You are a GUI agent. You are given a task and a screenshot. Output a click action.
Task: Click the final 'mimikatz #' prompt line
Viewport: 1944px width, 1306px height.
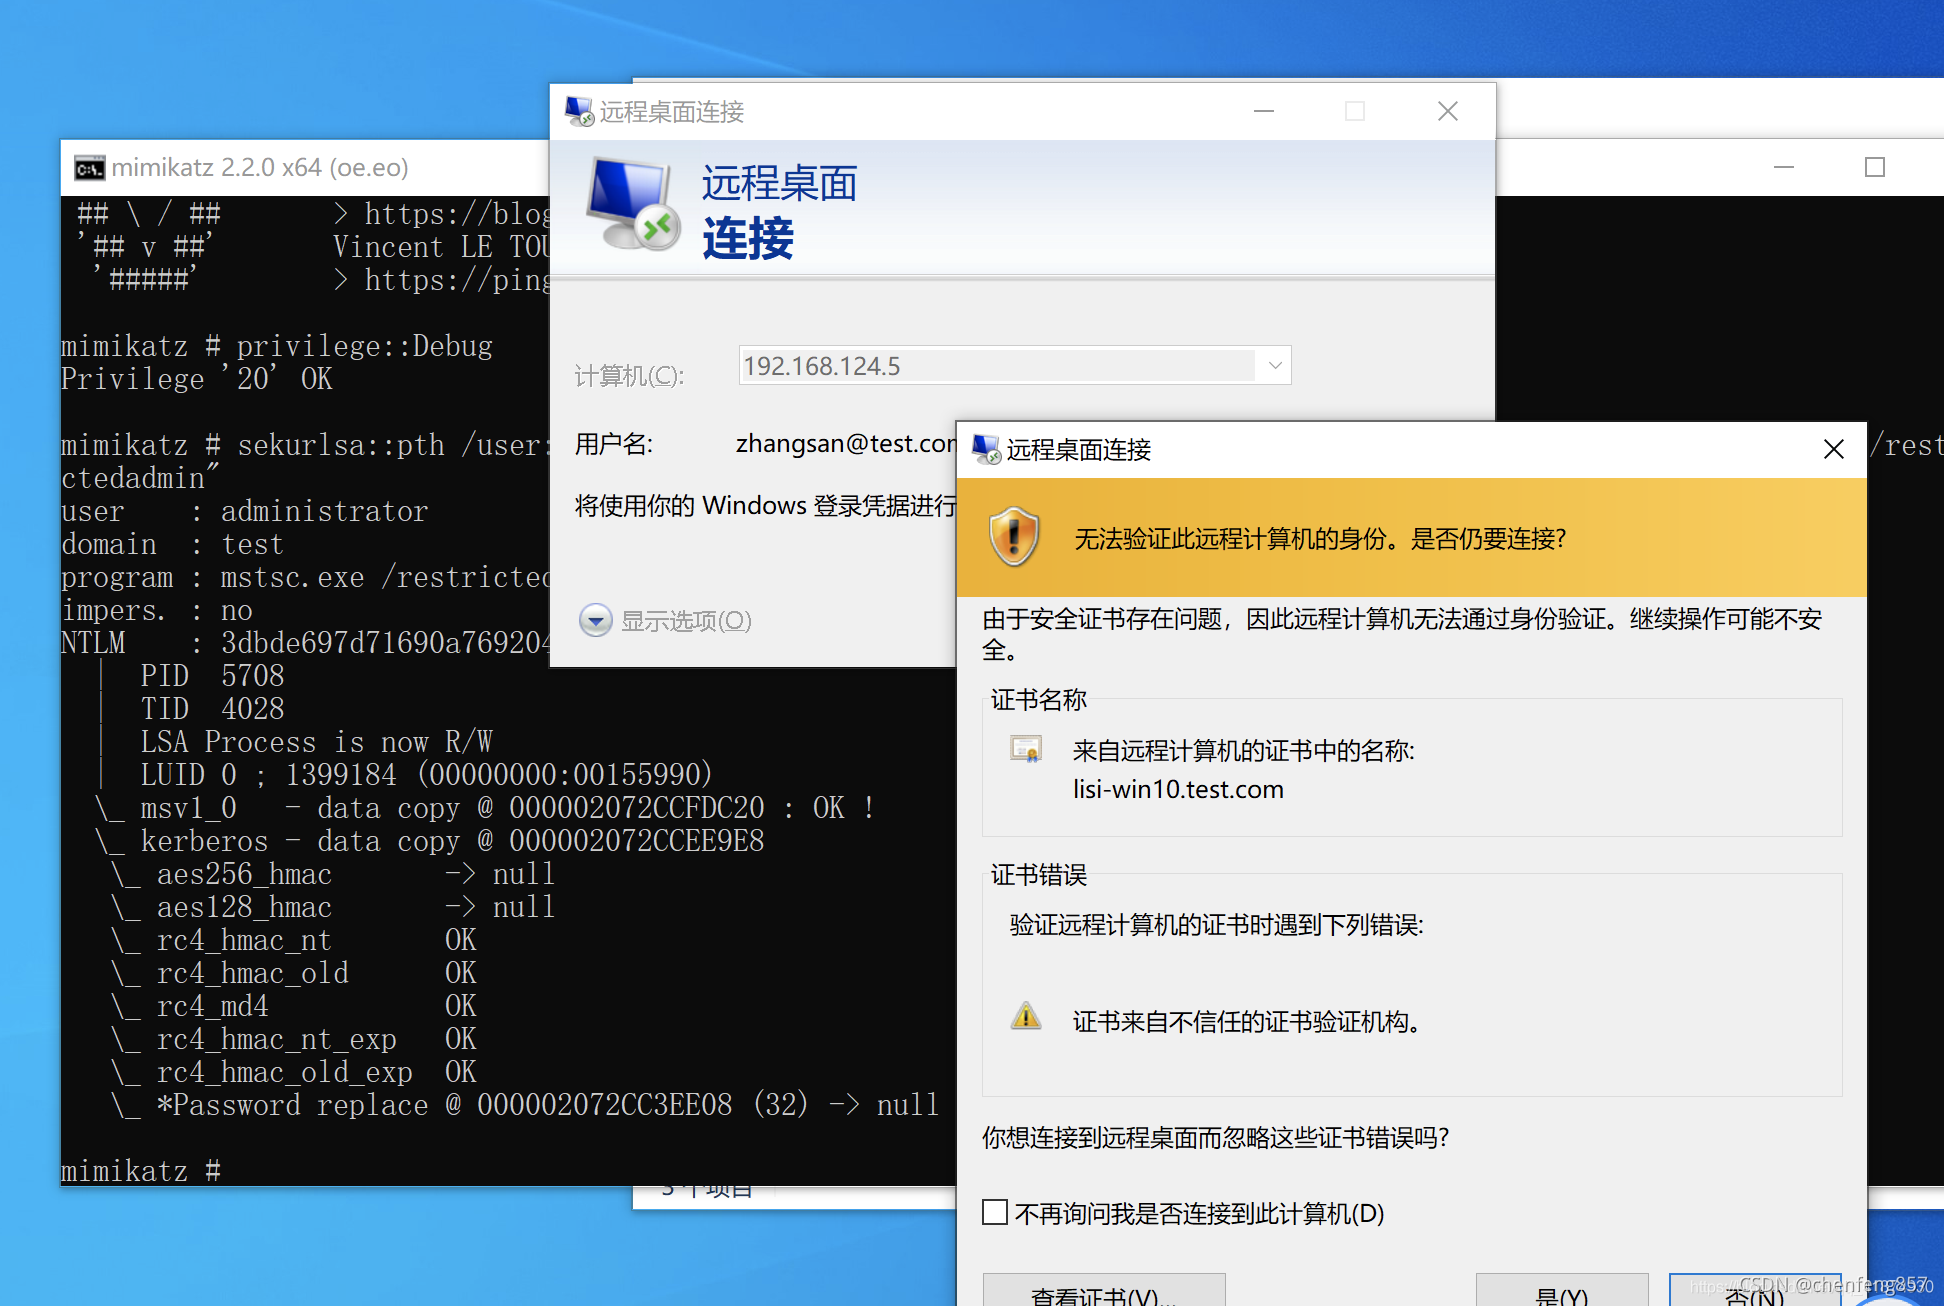click(x=141, y=1171)
